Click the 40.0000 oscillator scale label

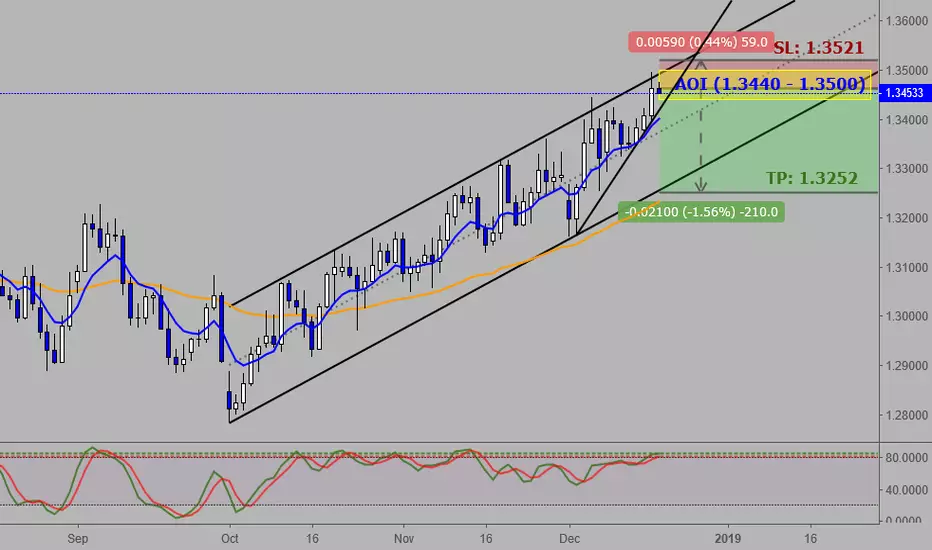906,490
